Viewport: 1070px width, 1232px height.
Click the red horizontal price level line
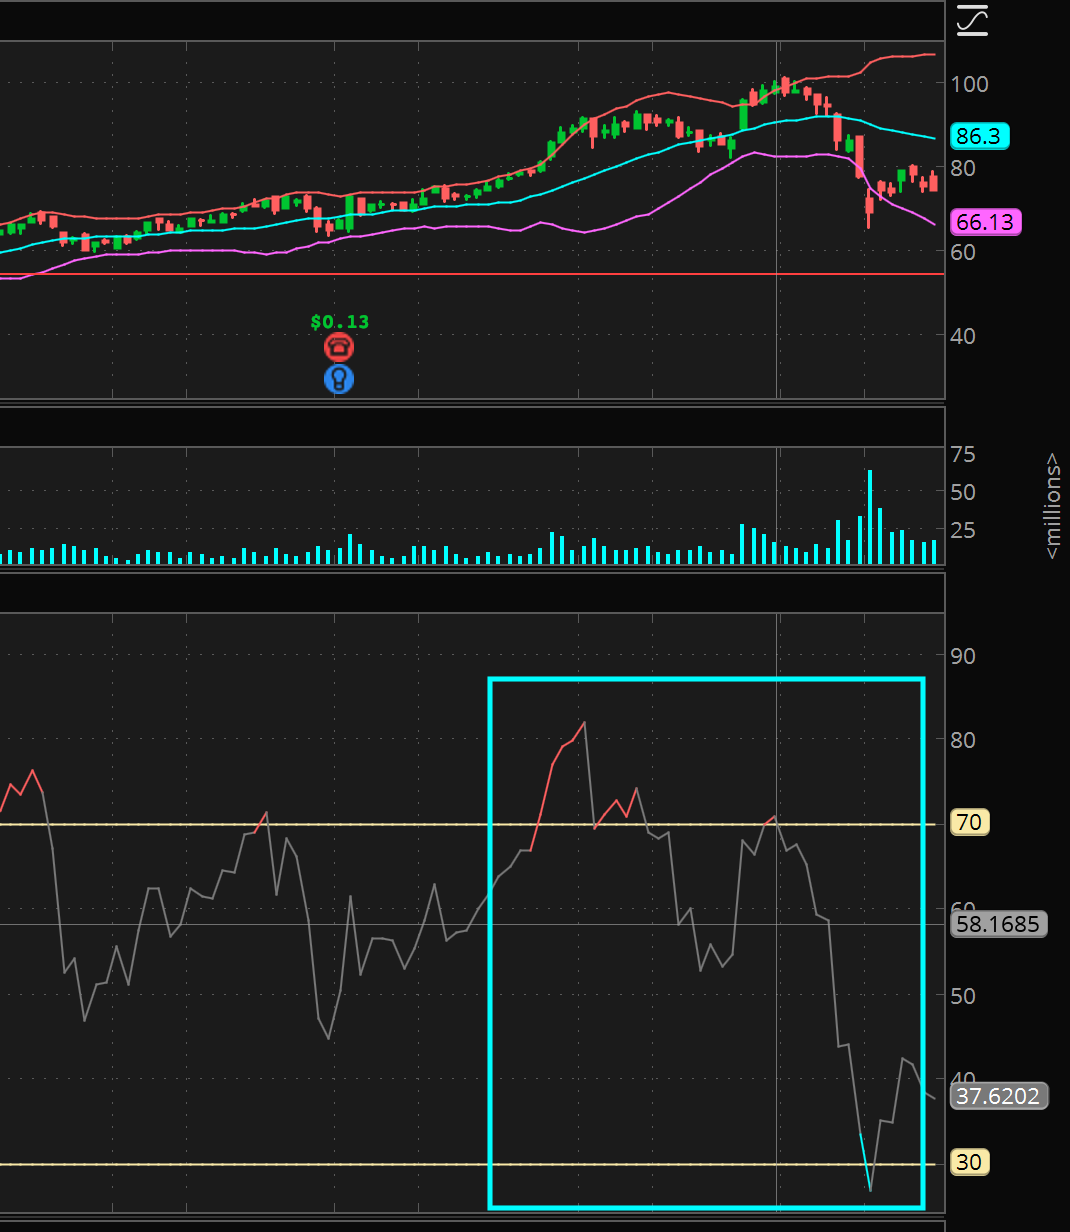[x=472, y=274]
